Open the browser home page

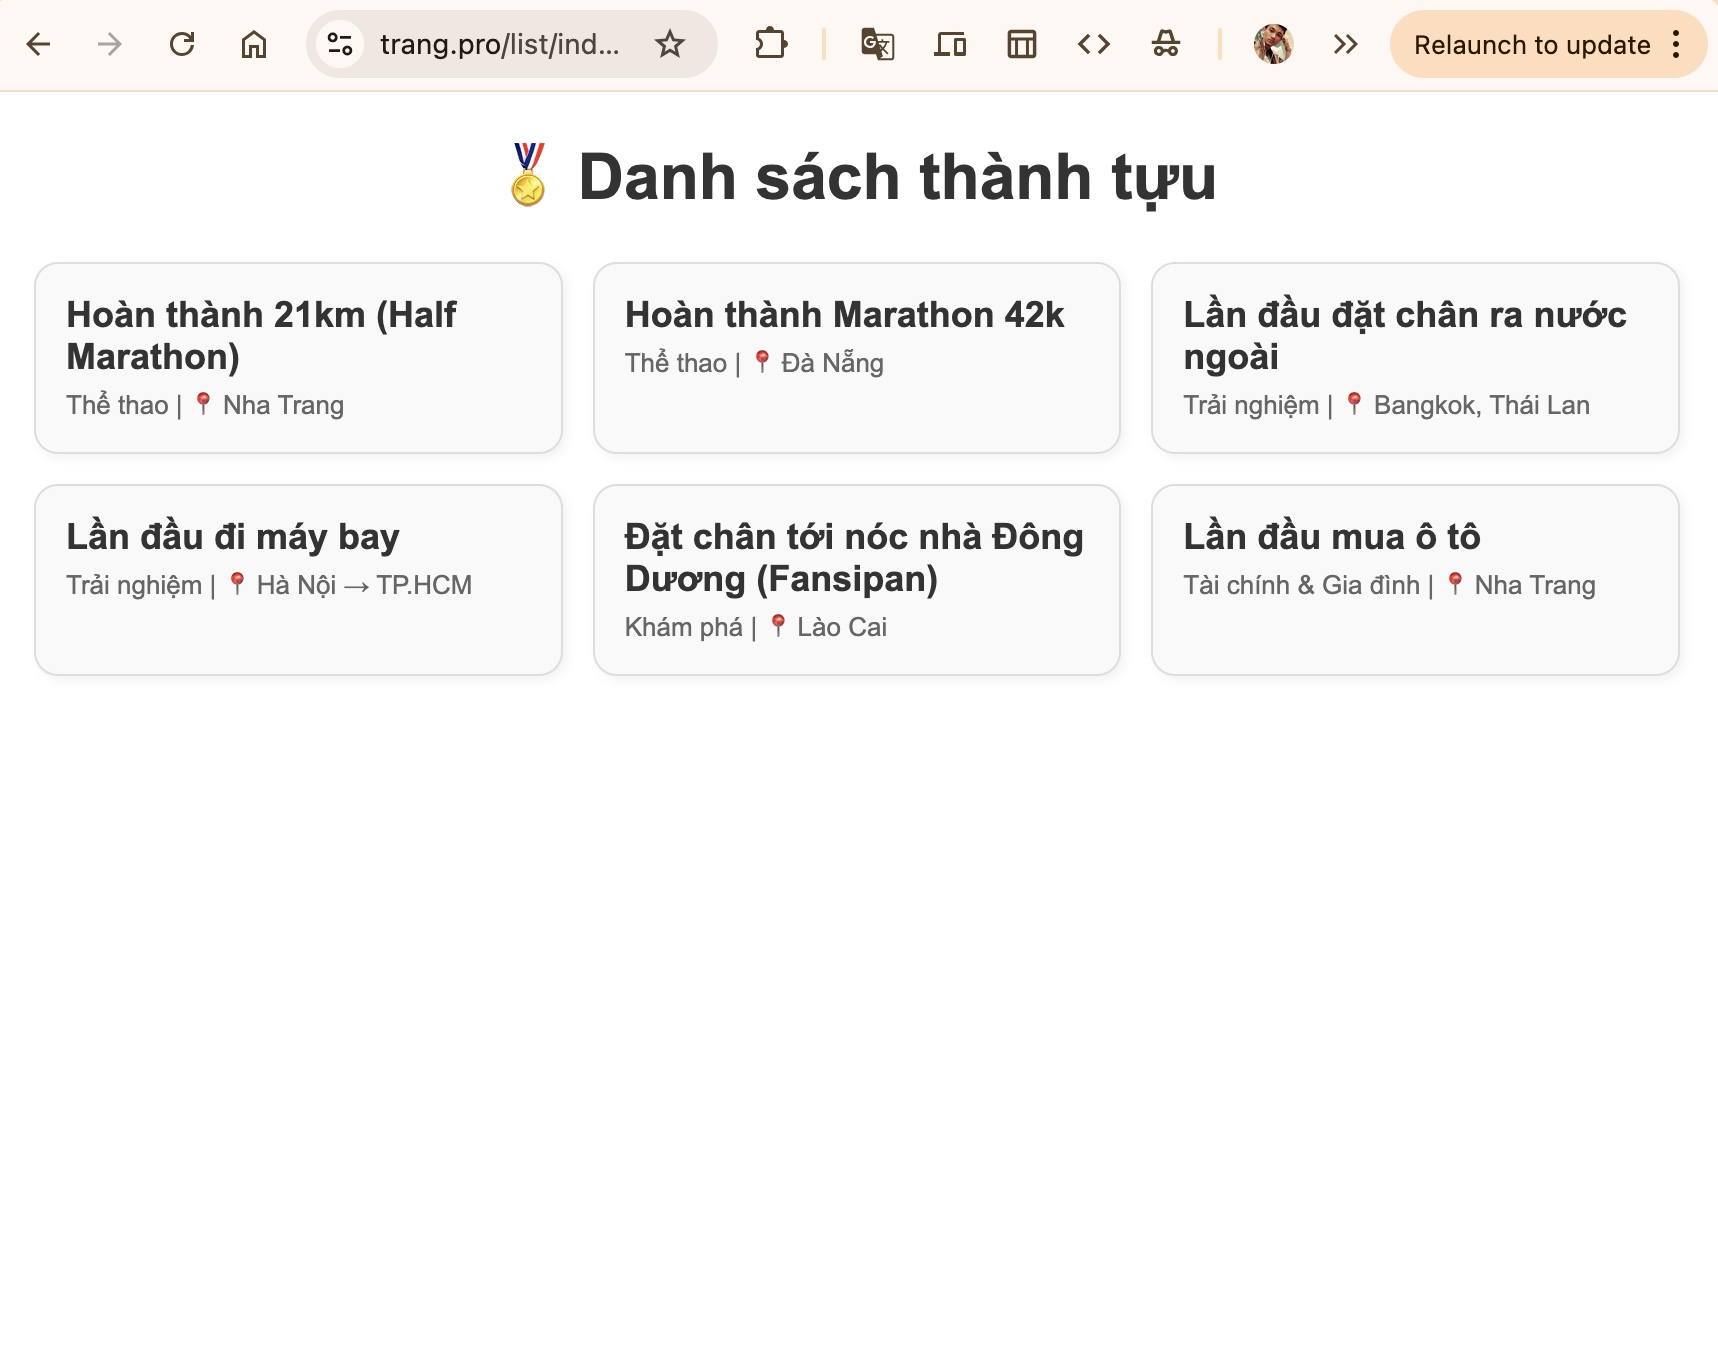(x=254, y=44)
